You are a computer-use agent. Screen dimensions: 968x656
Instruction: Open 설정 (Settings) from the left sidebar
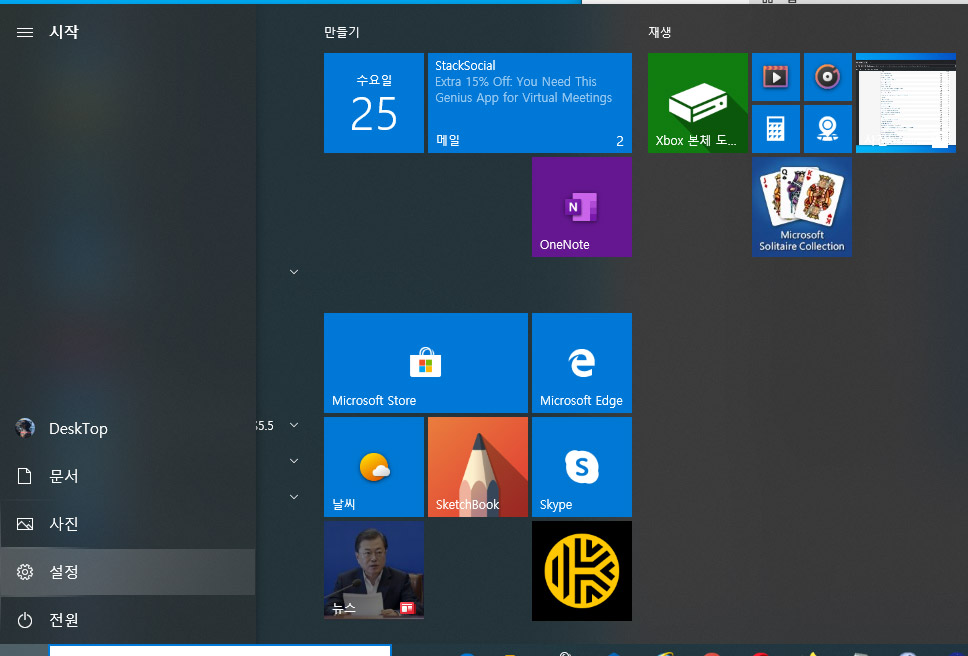(127, 572)
